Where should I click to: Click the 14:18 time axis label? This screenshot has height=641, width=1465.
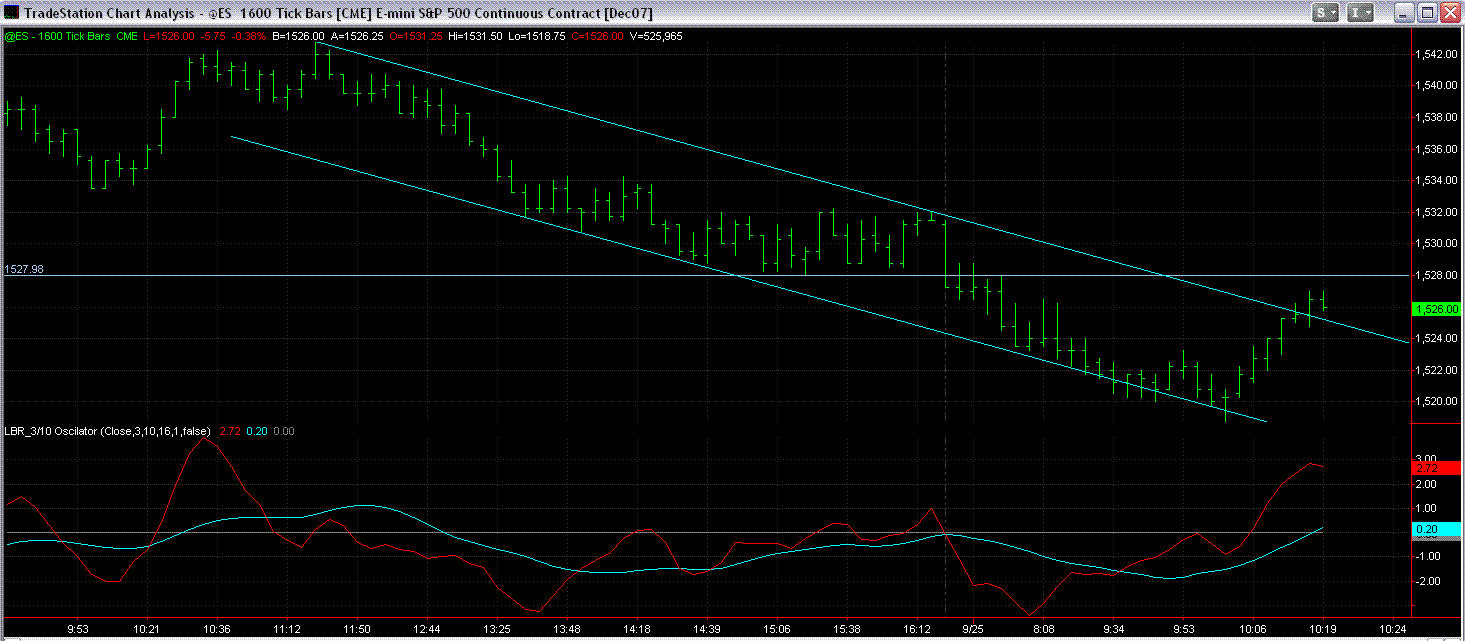(x=637, y=629)
